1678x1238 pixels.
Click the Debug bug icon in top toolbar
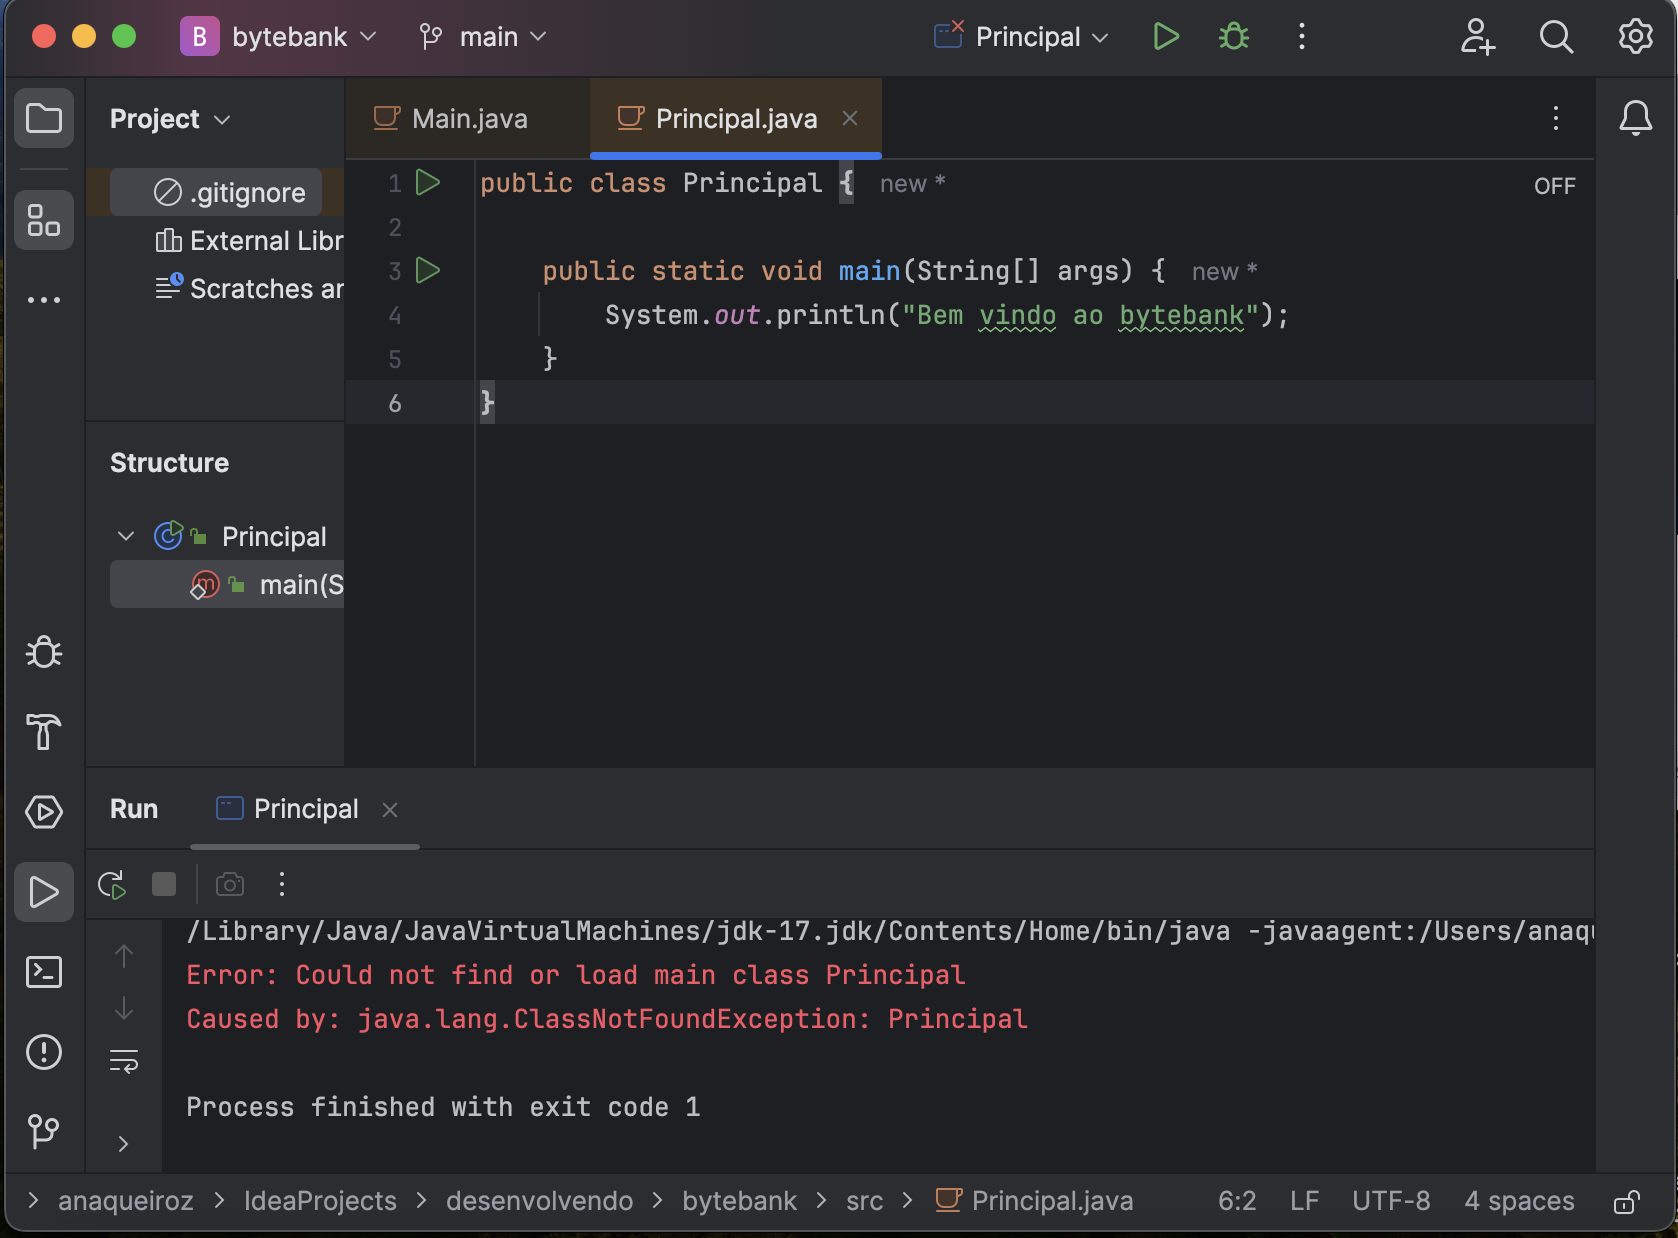(x=1234, y=37)
